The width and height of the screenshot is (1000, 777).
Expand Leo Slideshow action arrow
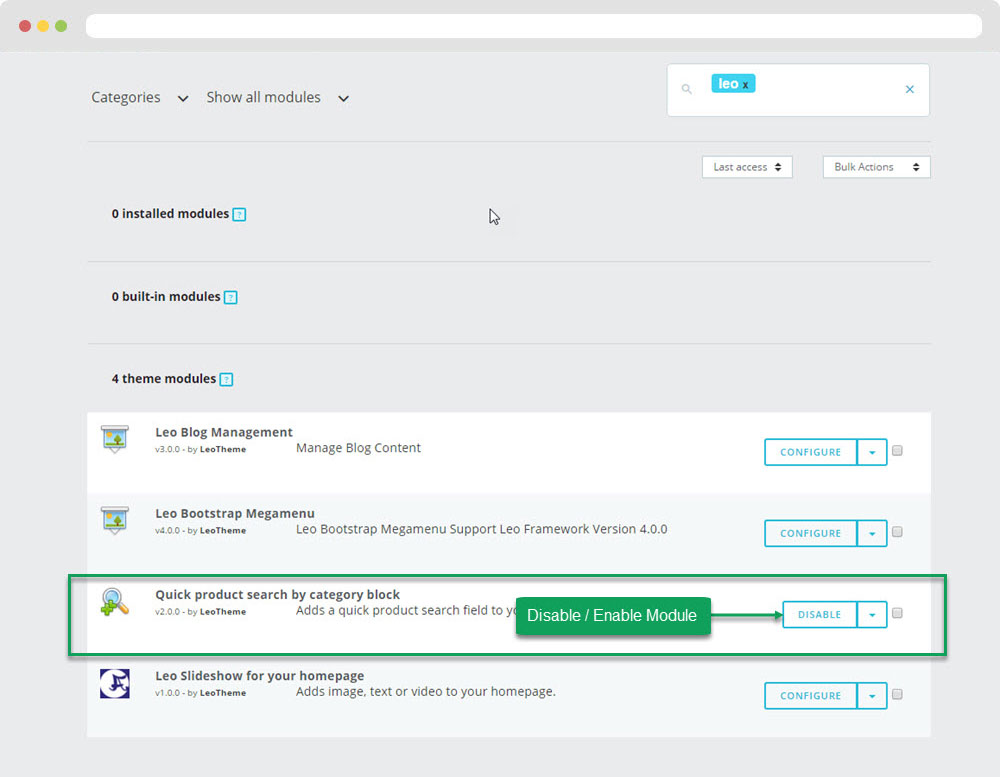coord(872,696)
